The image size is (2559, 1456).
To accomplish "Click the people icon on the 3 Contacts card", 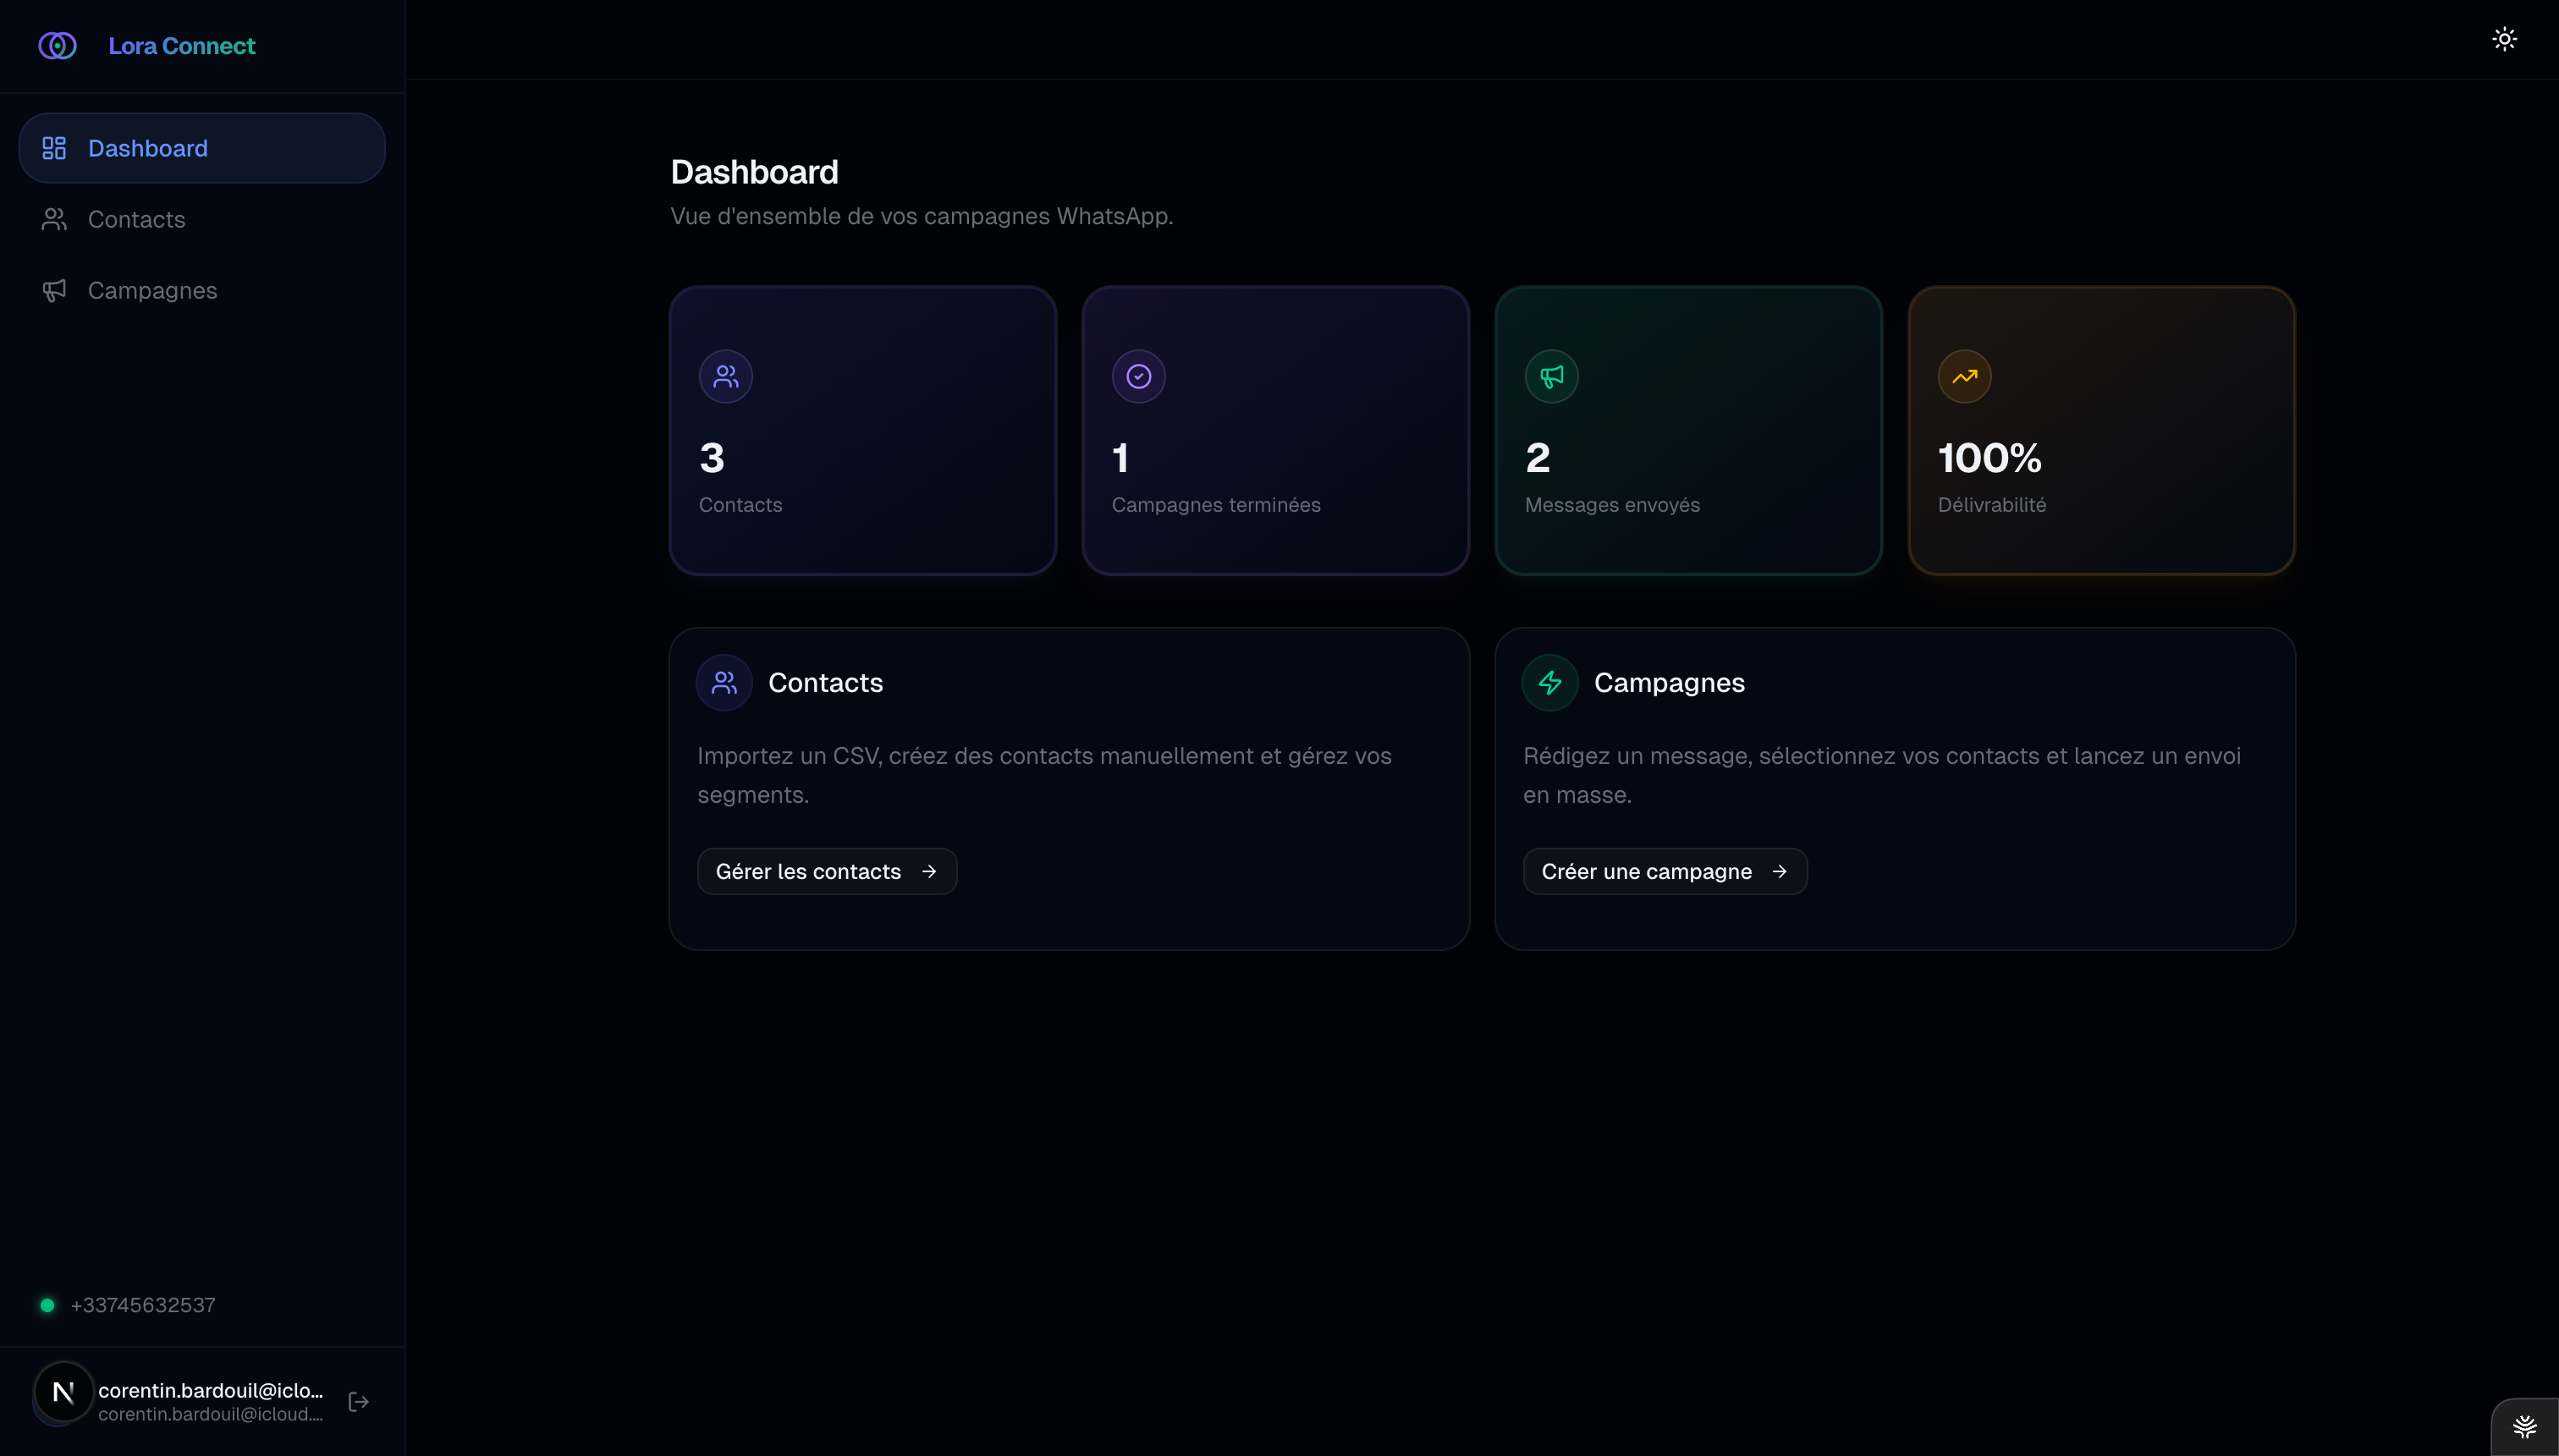I will (x=726, y=376).
